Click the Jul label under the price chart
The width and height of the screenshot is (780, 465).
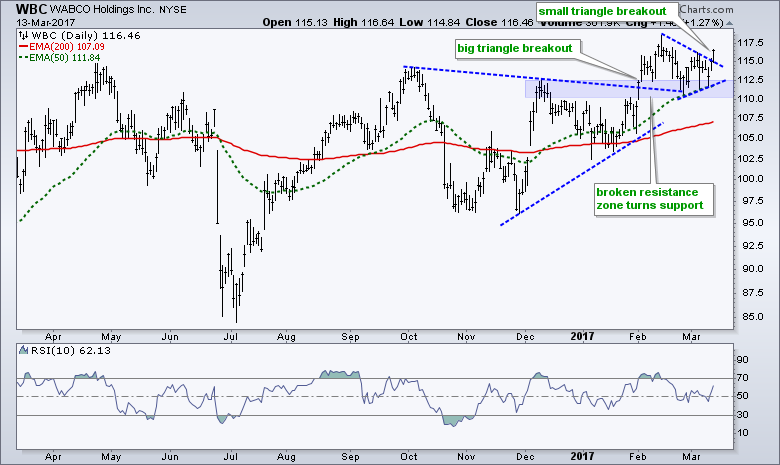(230, 337)
